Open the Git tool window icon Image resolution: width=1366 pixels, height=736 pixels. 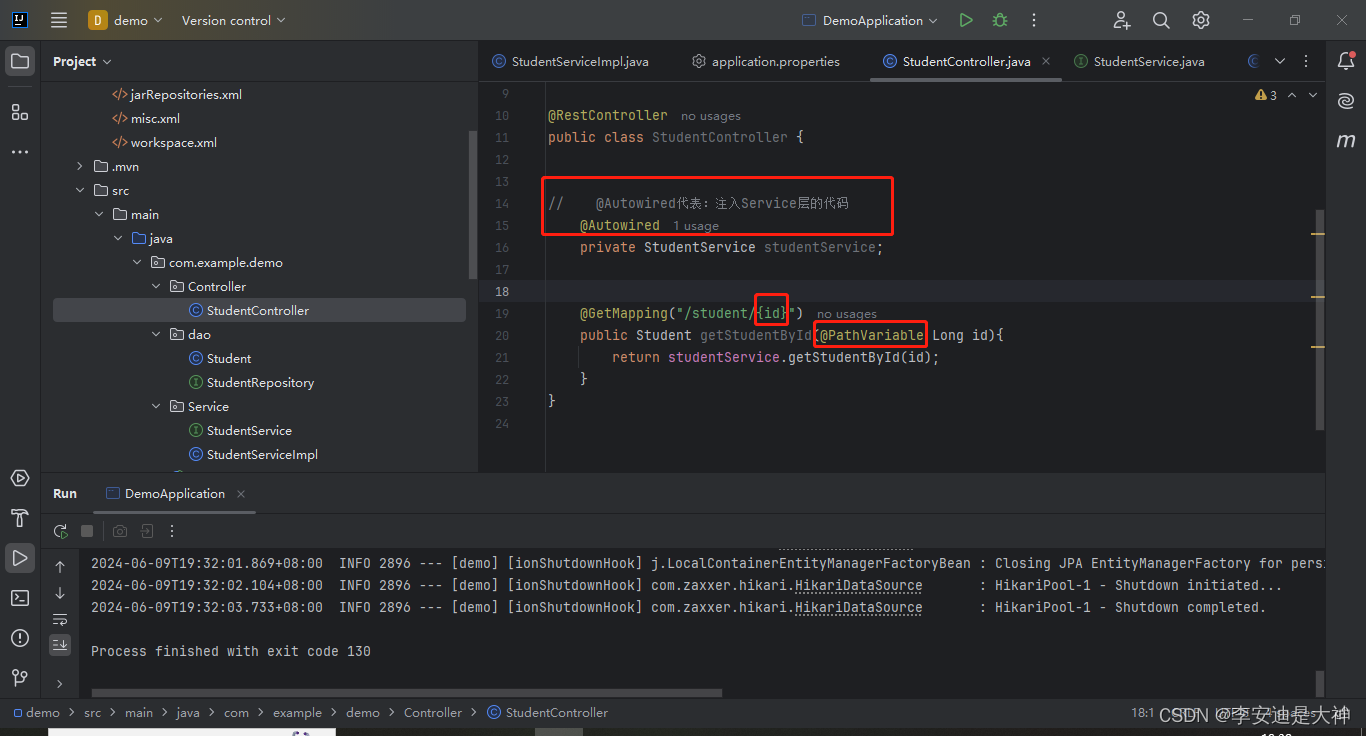pyautogui.click(x=20, y=678)
